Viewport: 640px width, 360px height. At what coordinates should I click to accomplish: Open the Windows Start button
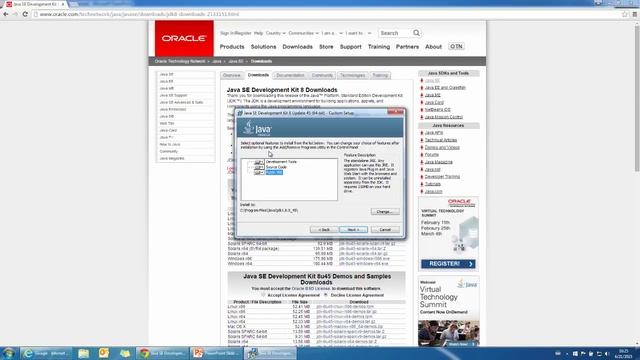(9, 353)
